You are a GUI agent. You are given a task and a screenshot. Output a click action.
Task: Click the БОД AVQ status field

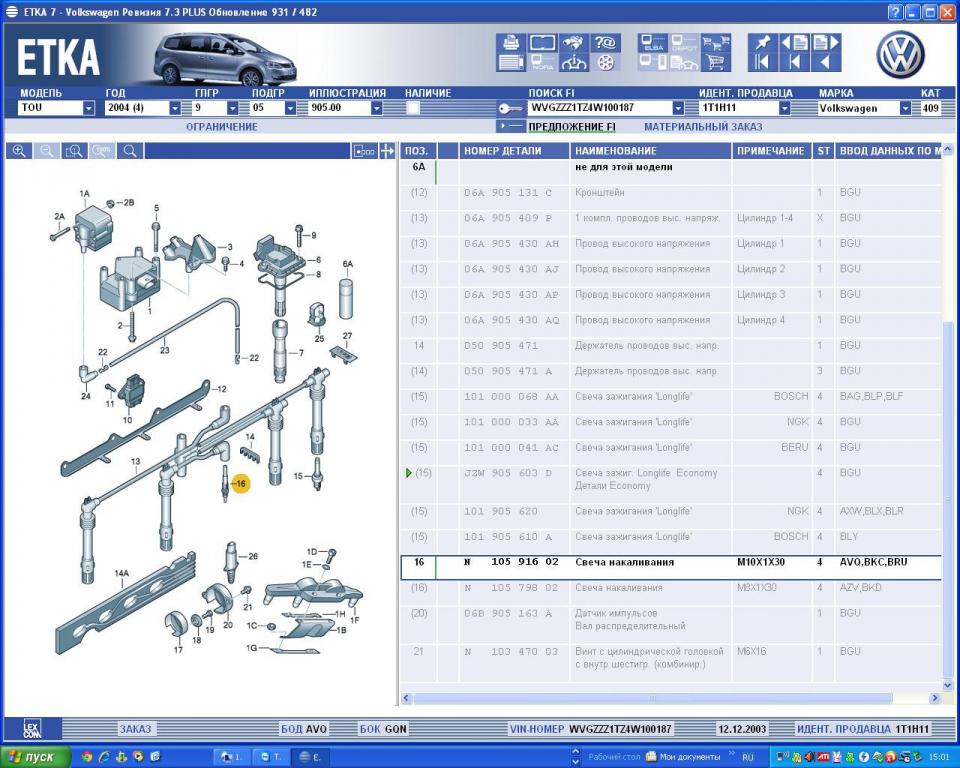point(304,729)
